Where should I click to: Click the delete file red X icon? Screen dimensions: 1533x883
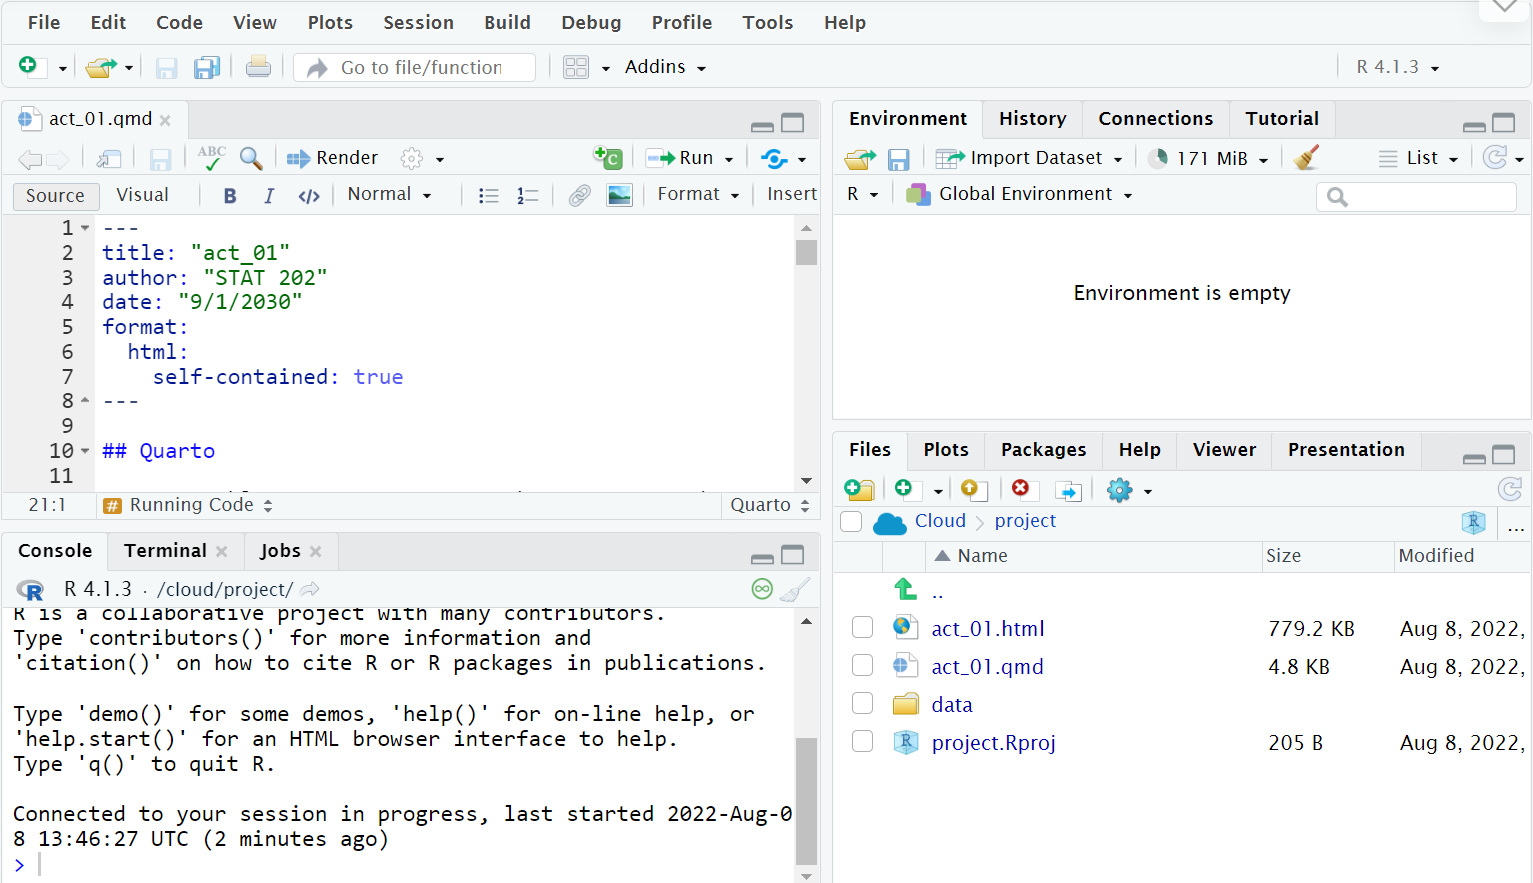(x=1020, y=489)
